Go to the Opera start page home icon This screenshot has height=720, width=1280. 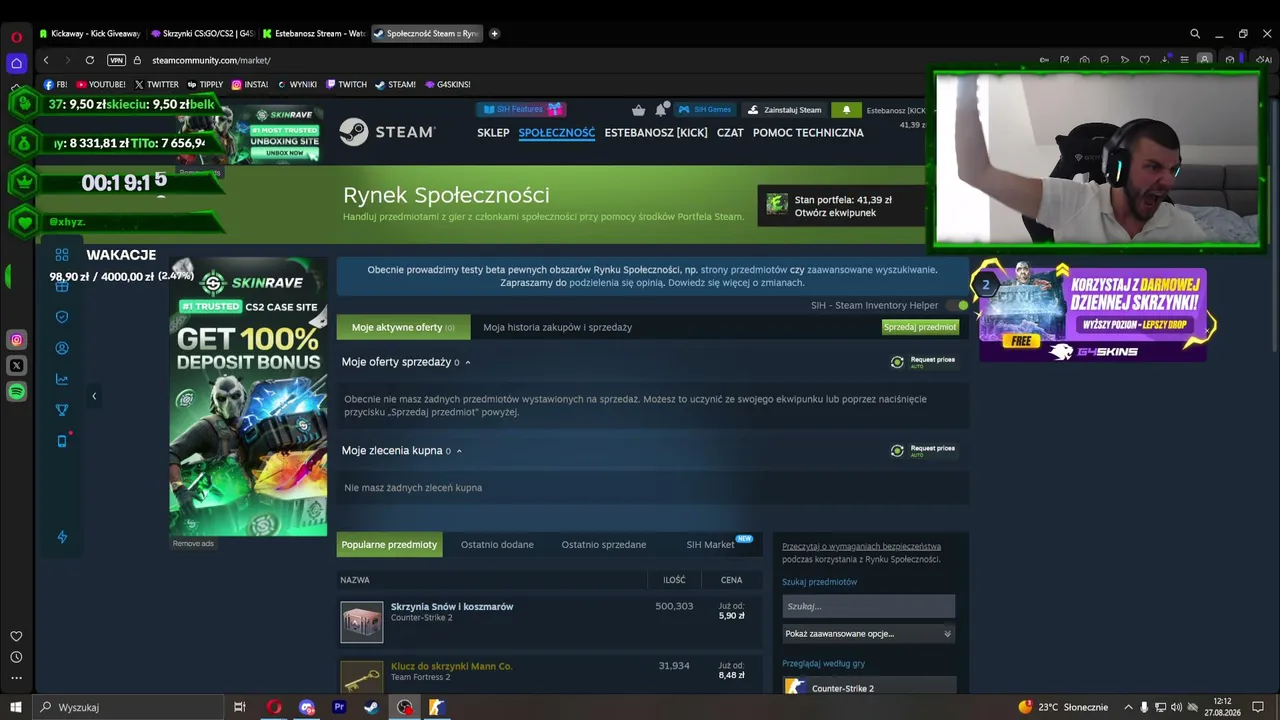pyautogui.click(x=16, y=63)
